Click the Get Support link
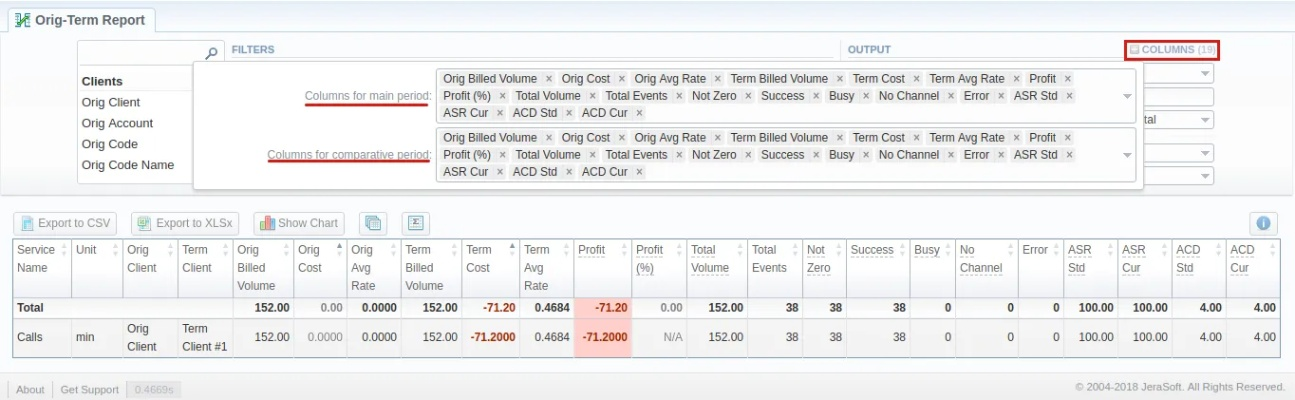1295x400 pixels. click(89, 389)
